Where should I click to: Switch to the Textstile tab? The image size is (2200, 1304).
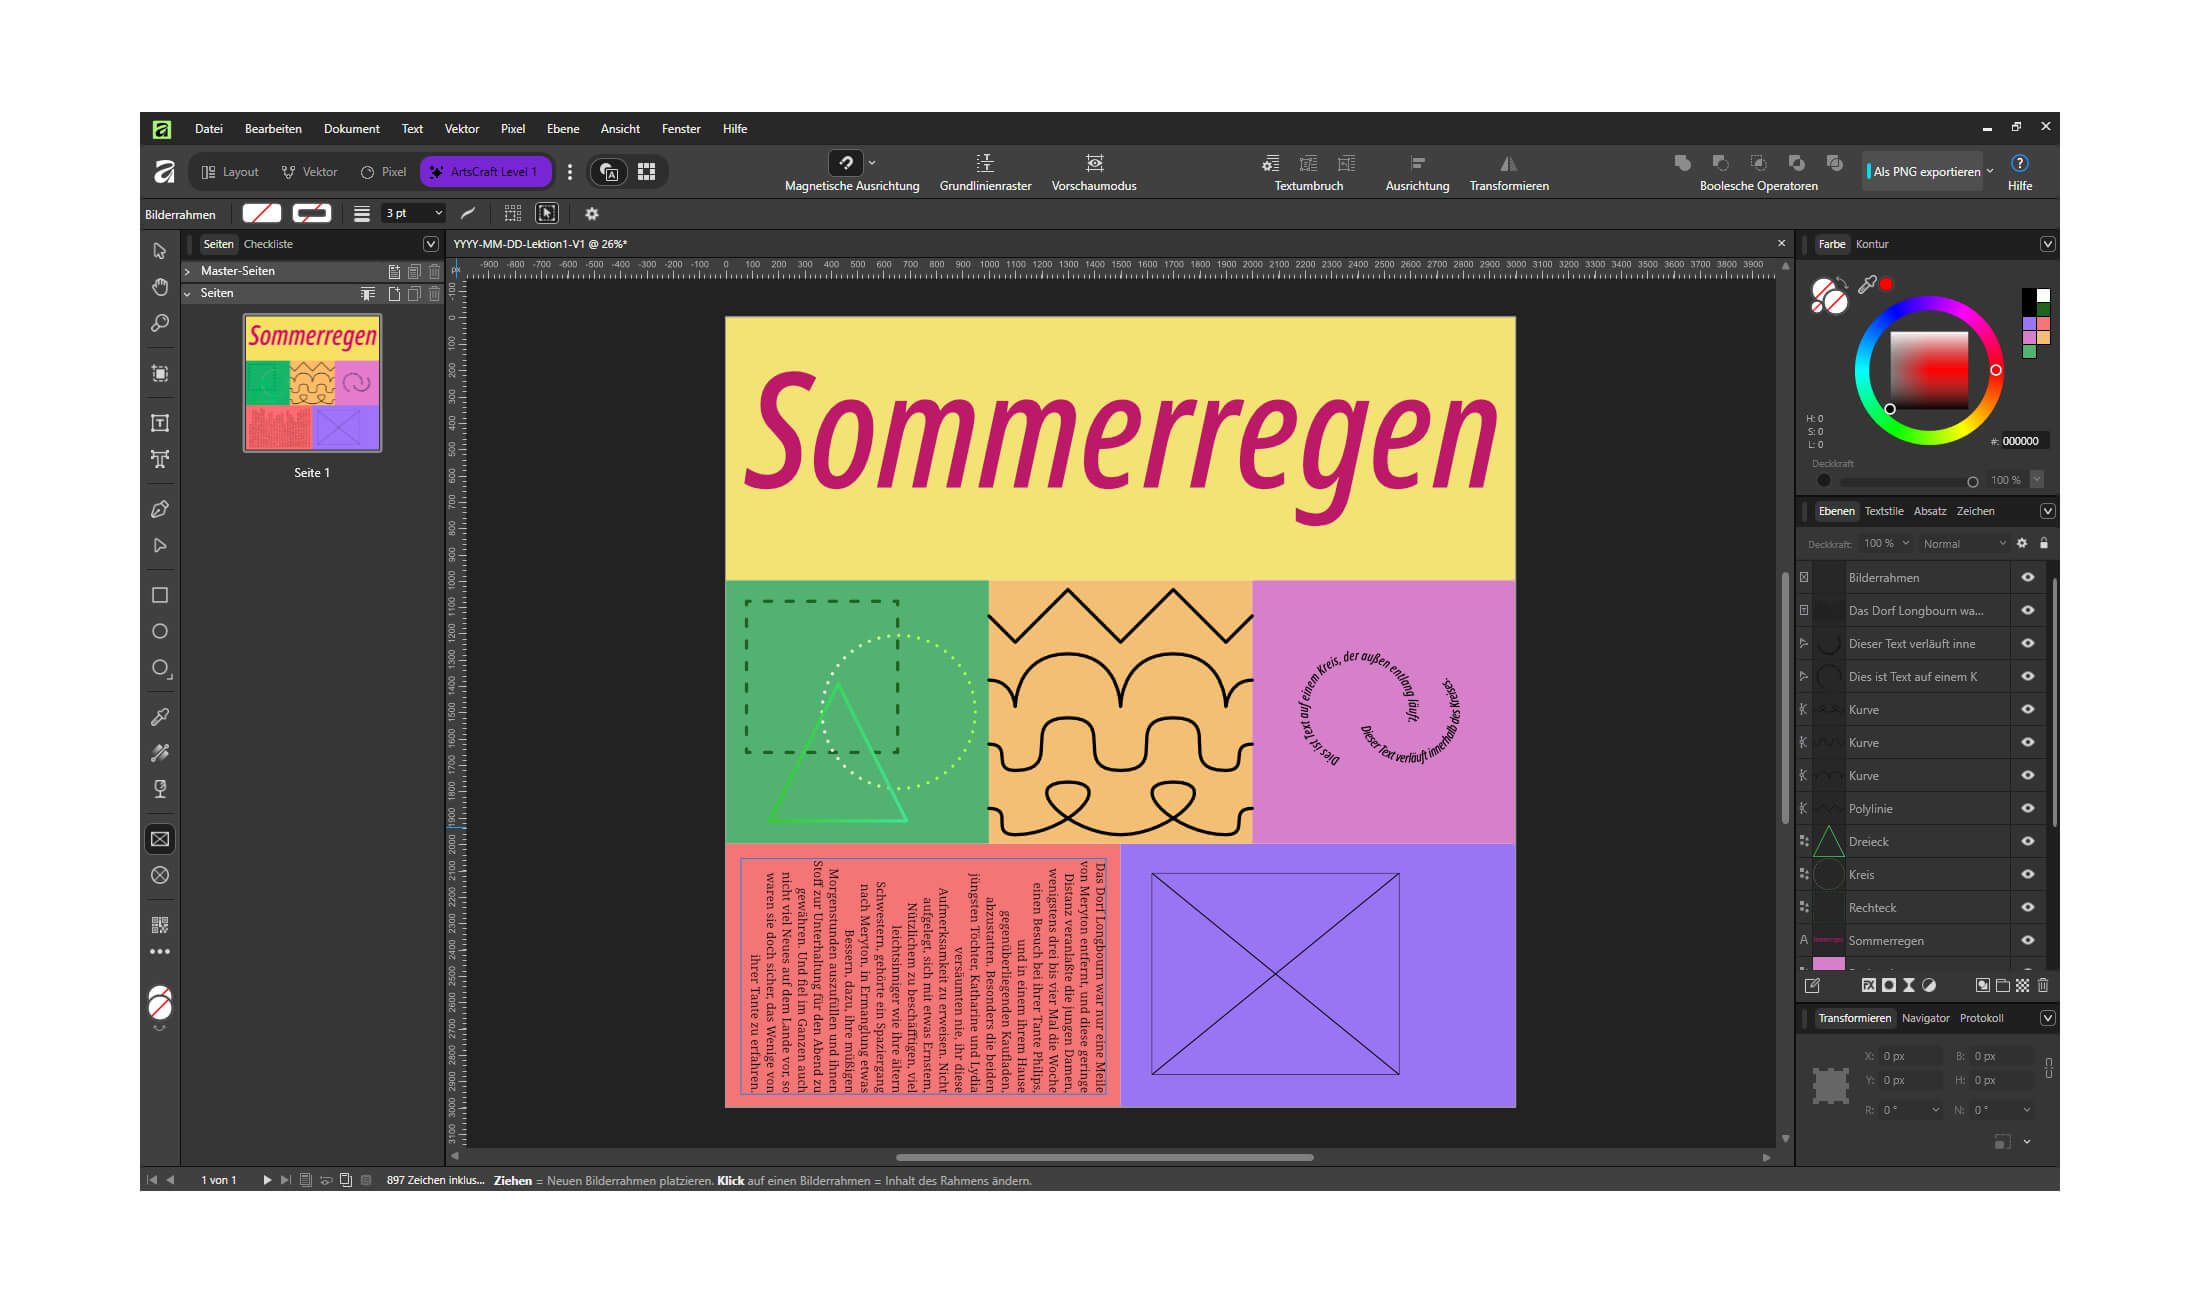pyautogui.click(x=1884, y=511)
